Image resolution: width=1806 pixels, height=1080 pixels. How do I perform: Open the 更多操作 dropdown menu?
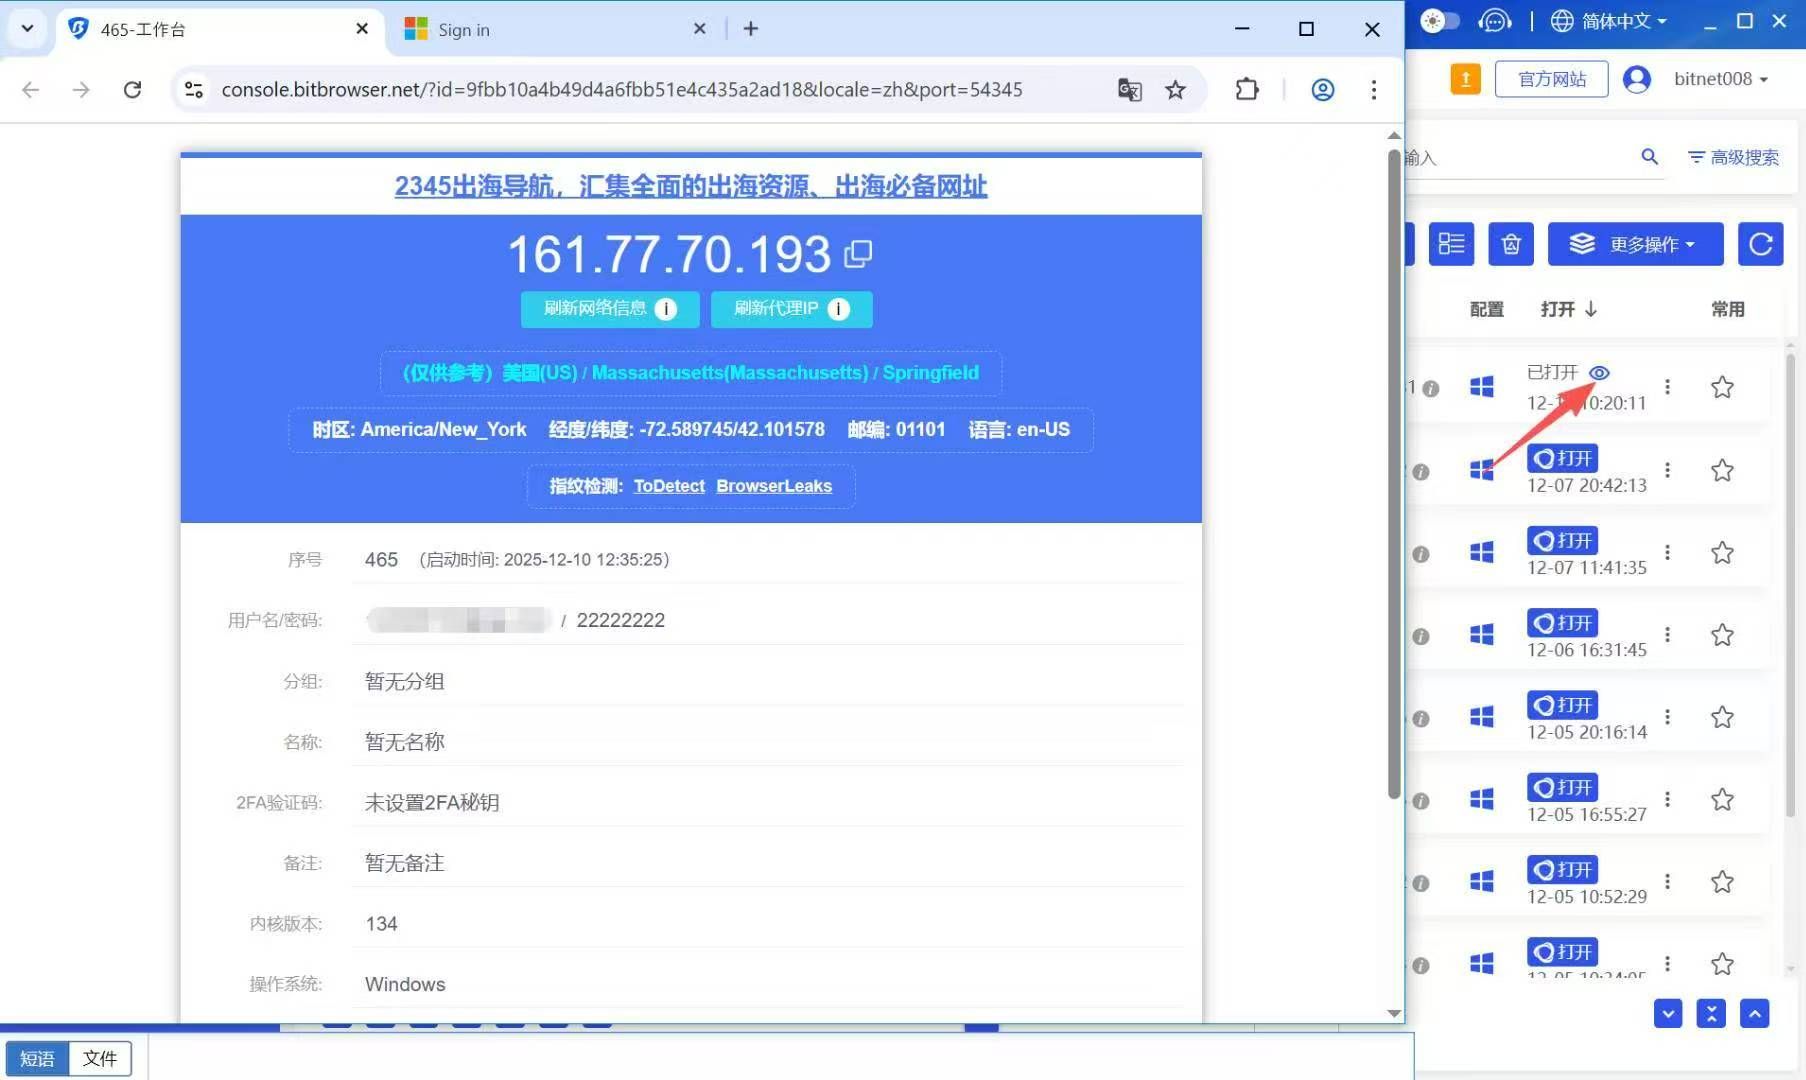click(x=1635, y=243)
